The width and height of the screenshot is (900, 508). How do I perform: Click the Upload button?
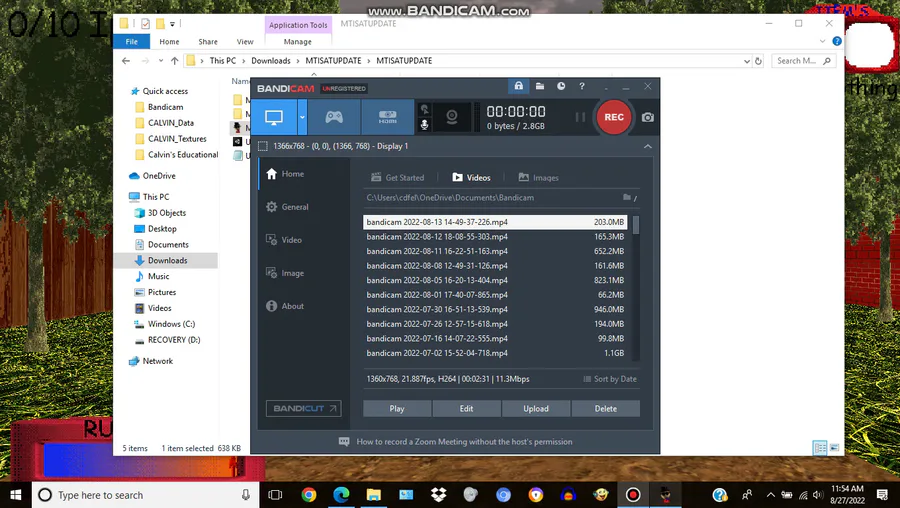pyautogui.click(x=536, y=409)
